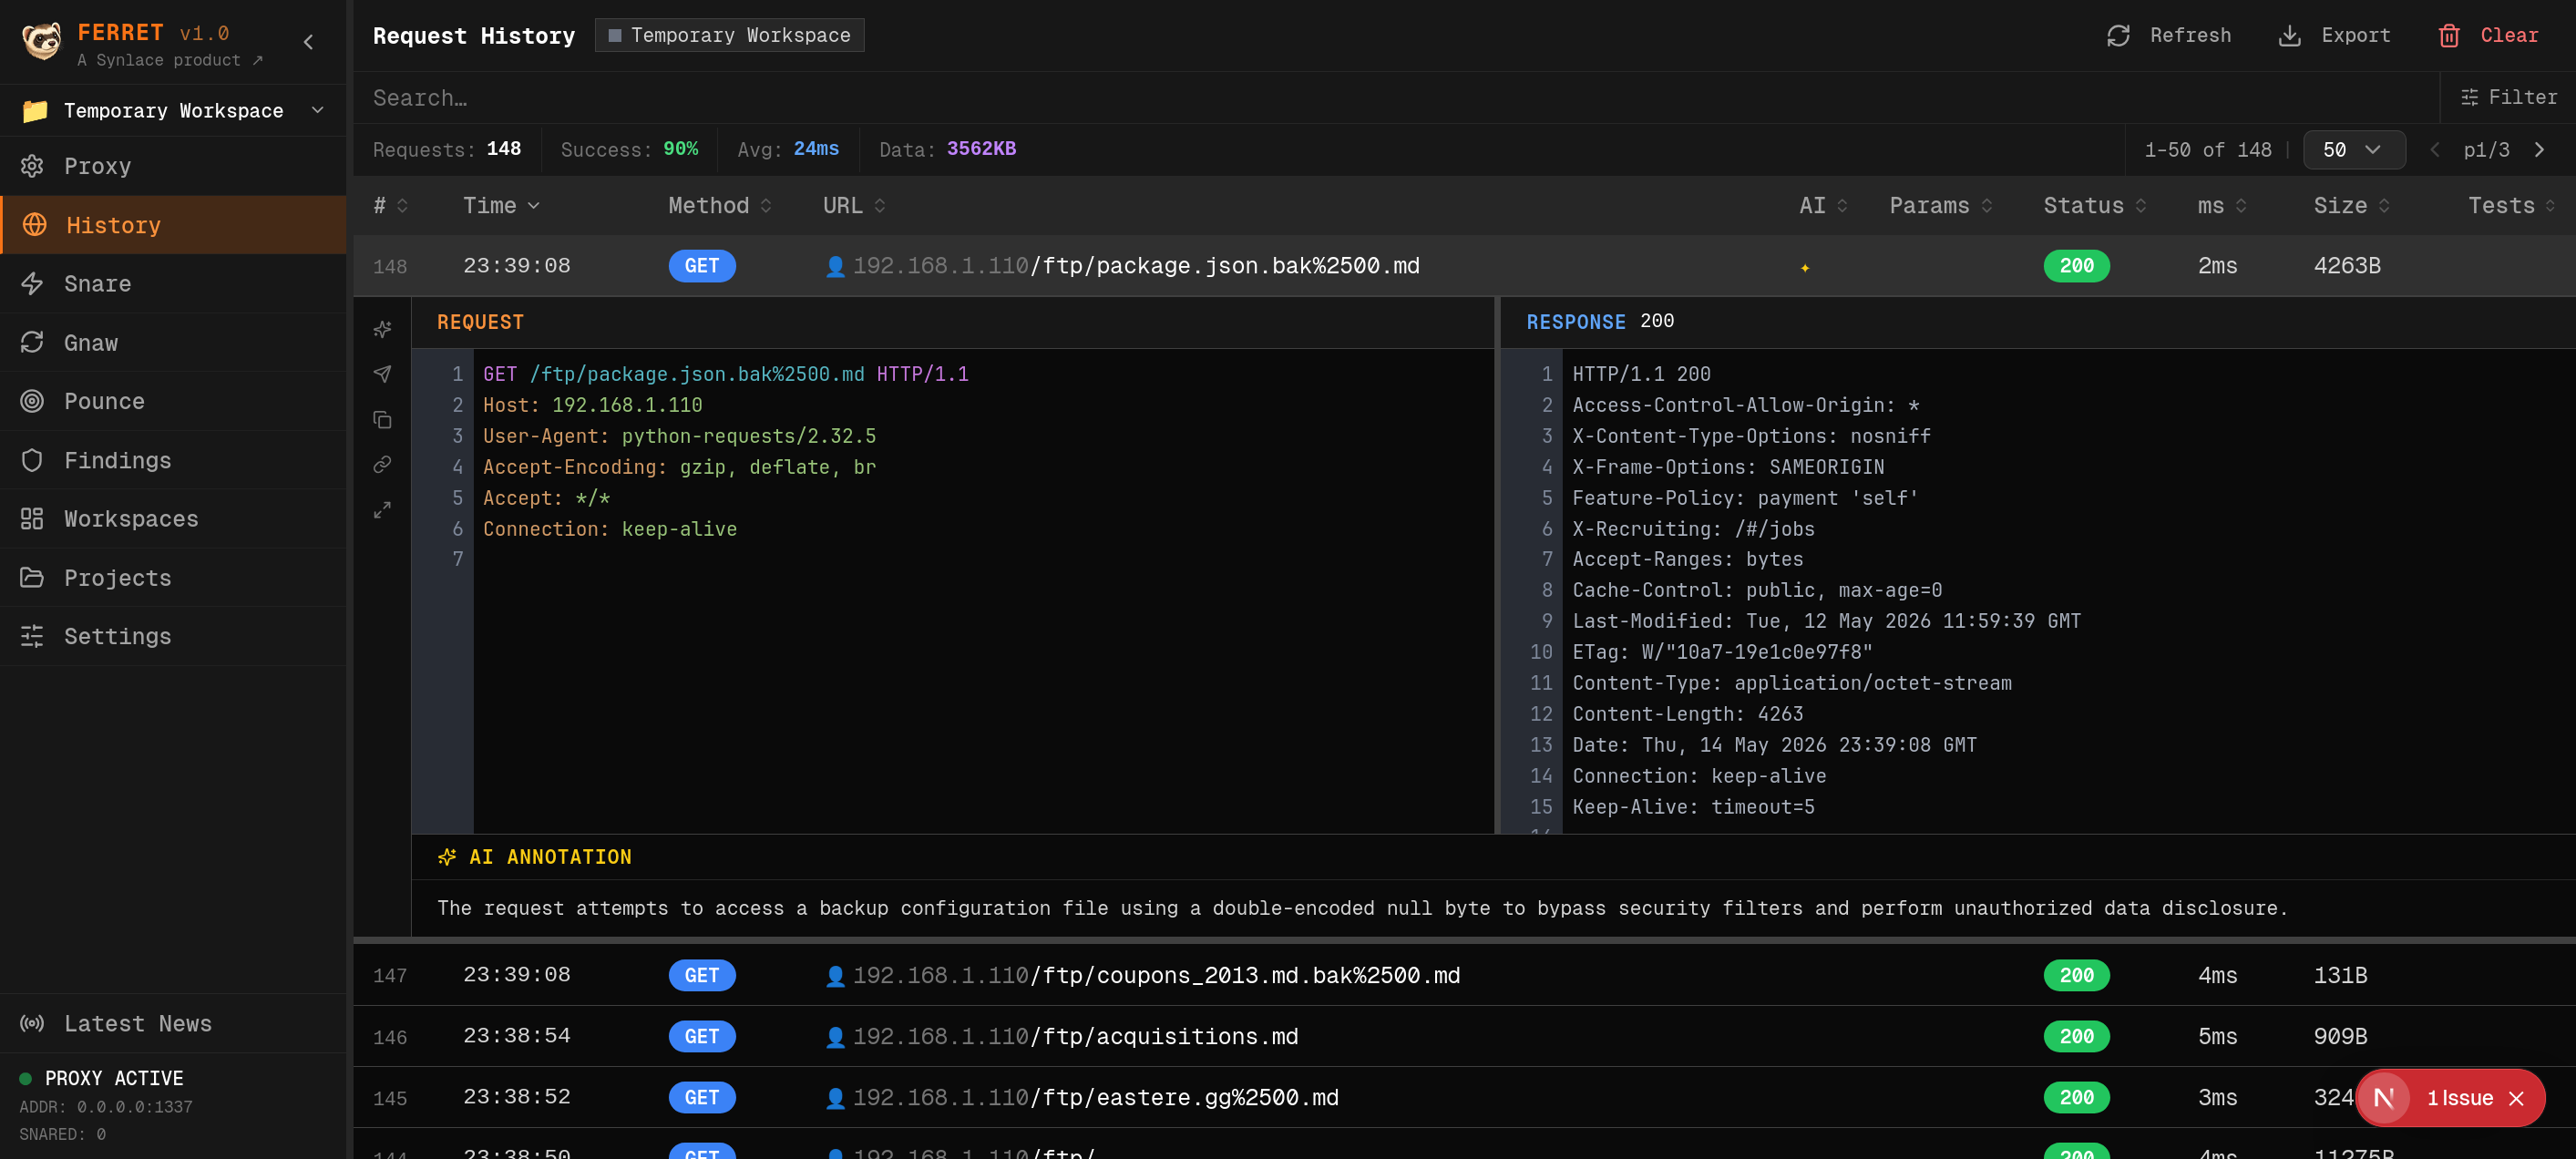Click the user icon on row 148 URL
This screenshot has width=2576, height=1159.
click(x=835, y=266)
